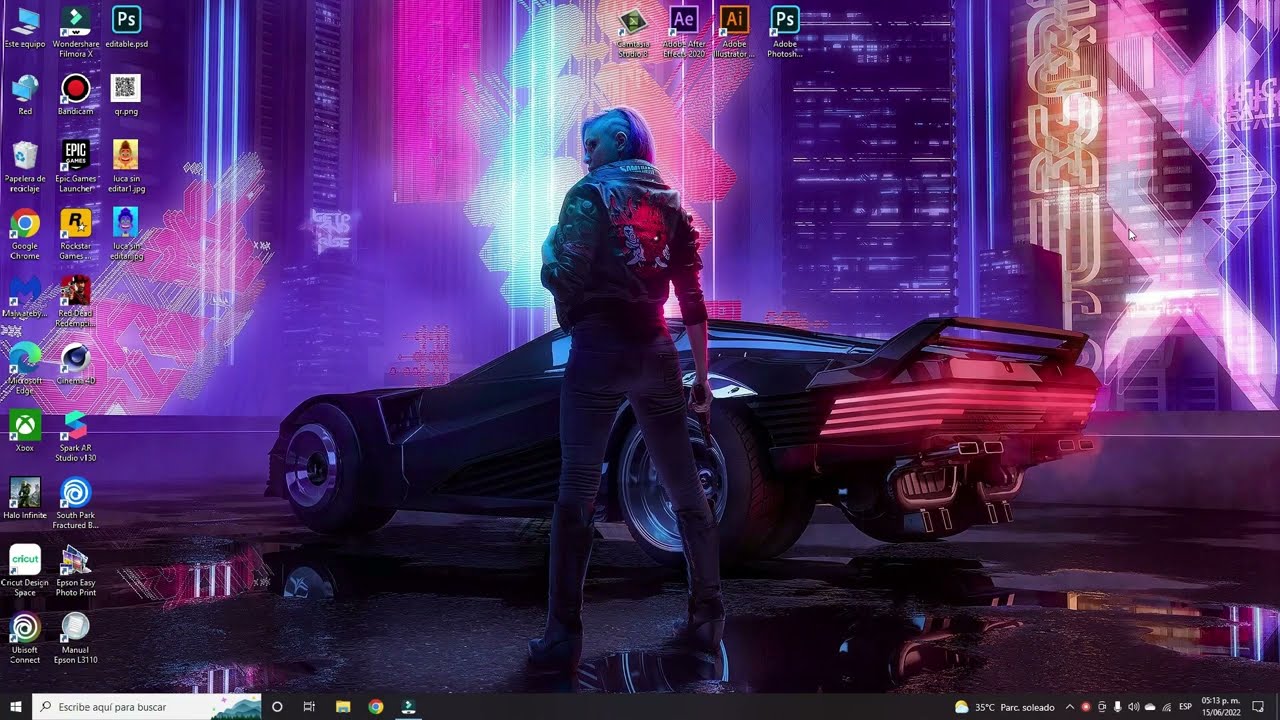Image resolution: width=1280 pixels, height=720 pixels.
Task: Click the taskbar search box
Action: (x=147, y=707)
